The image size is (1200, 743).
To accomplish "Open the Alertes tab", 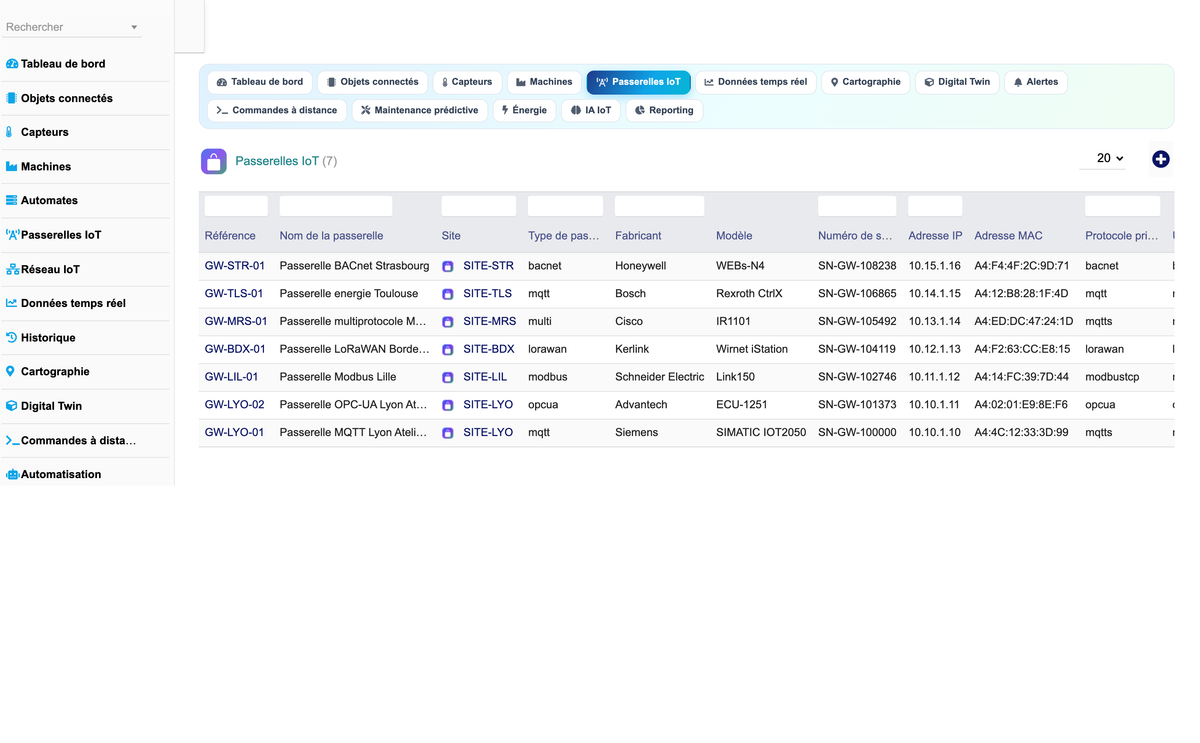I will tap(1036, 82).
